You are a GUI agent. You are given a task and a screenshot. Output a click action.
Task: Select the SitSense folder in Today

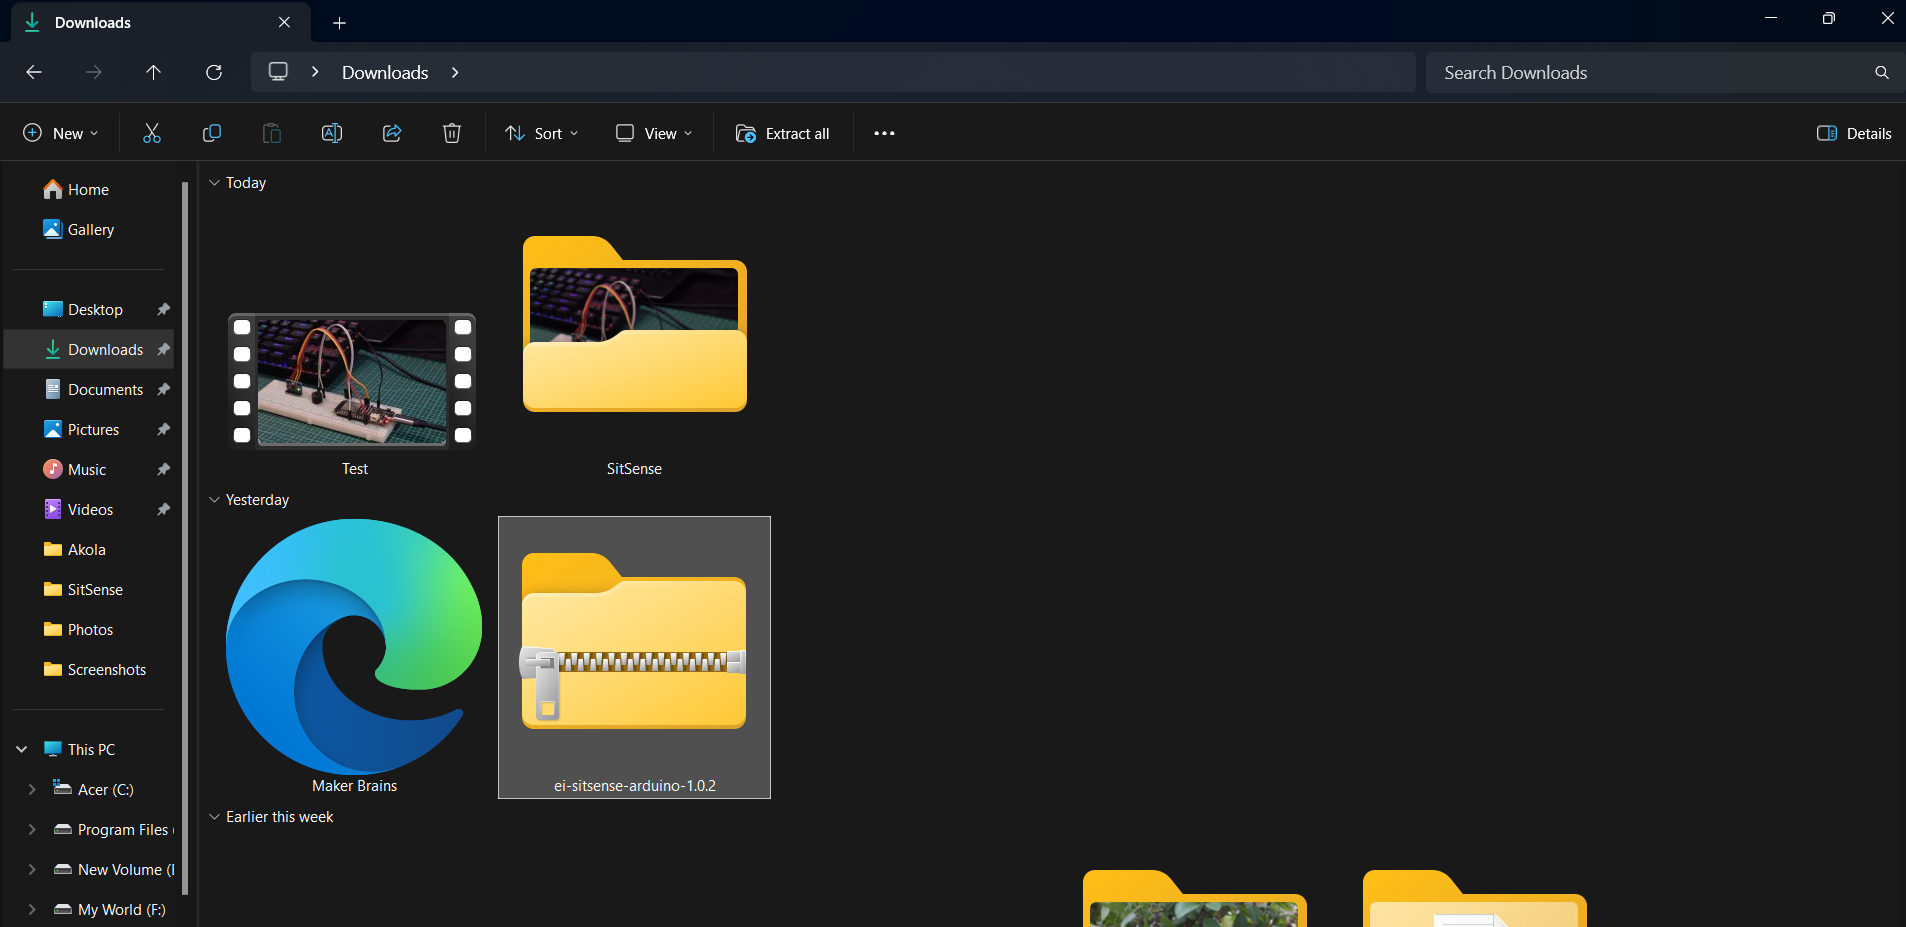pos(635,323)
